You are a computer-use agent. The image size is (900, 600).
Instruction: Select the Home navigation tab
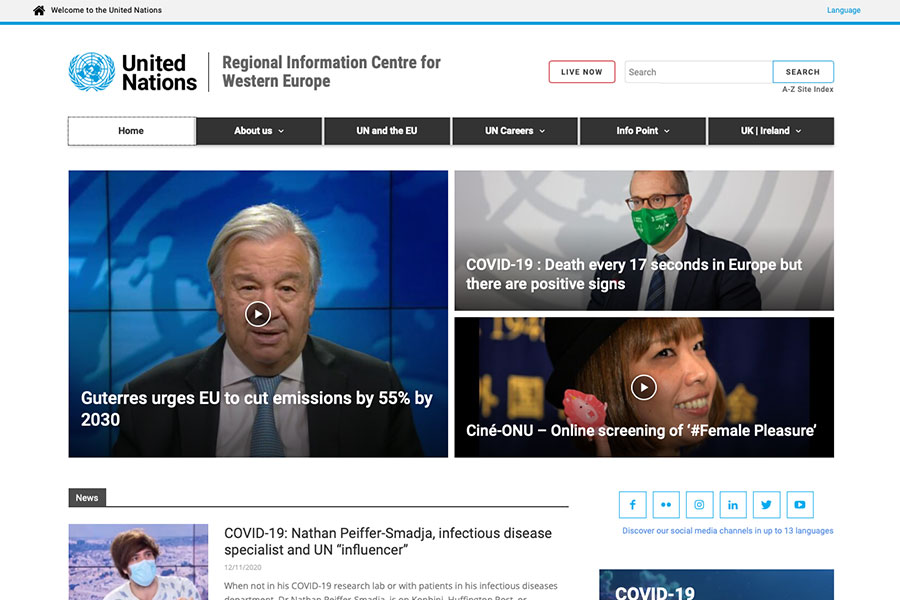(131, 131)
